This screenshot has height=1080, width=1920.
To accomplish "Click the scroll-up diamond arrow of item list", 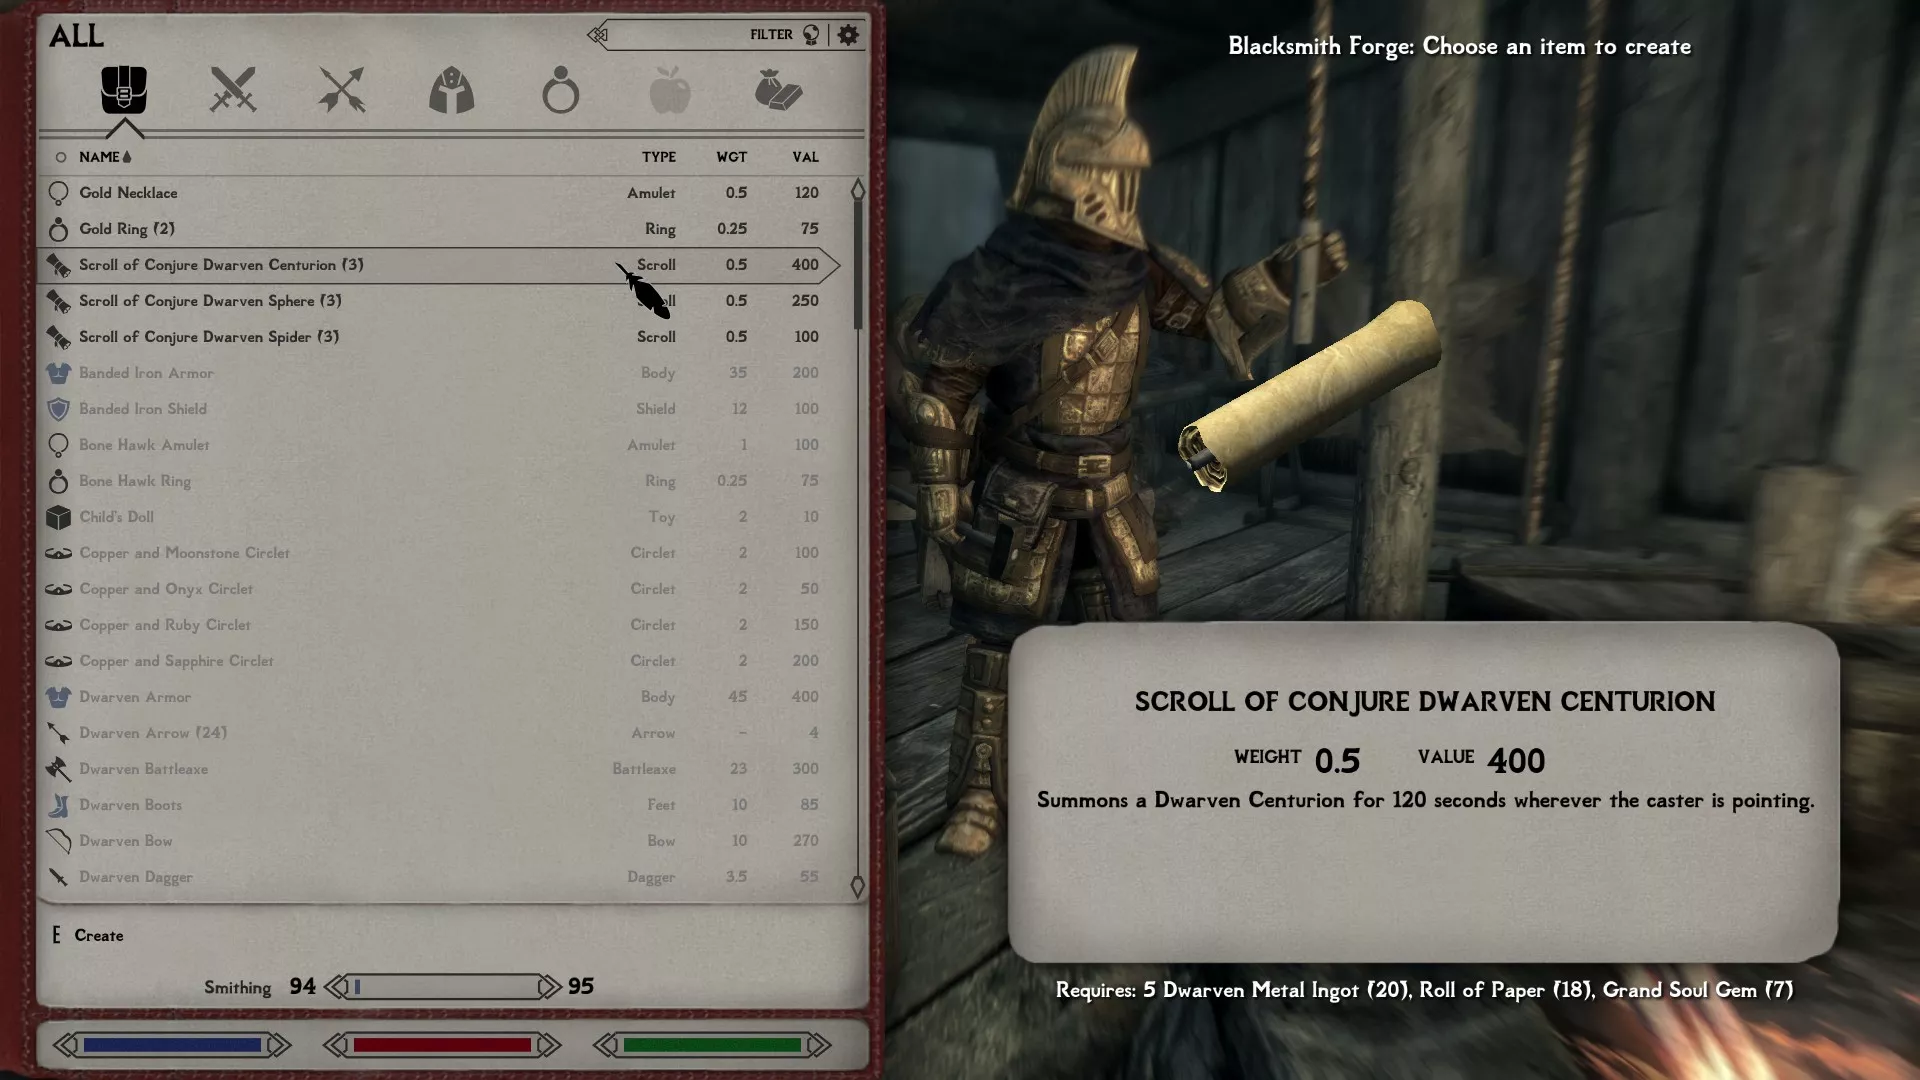I will [x=857, y=189].
